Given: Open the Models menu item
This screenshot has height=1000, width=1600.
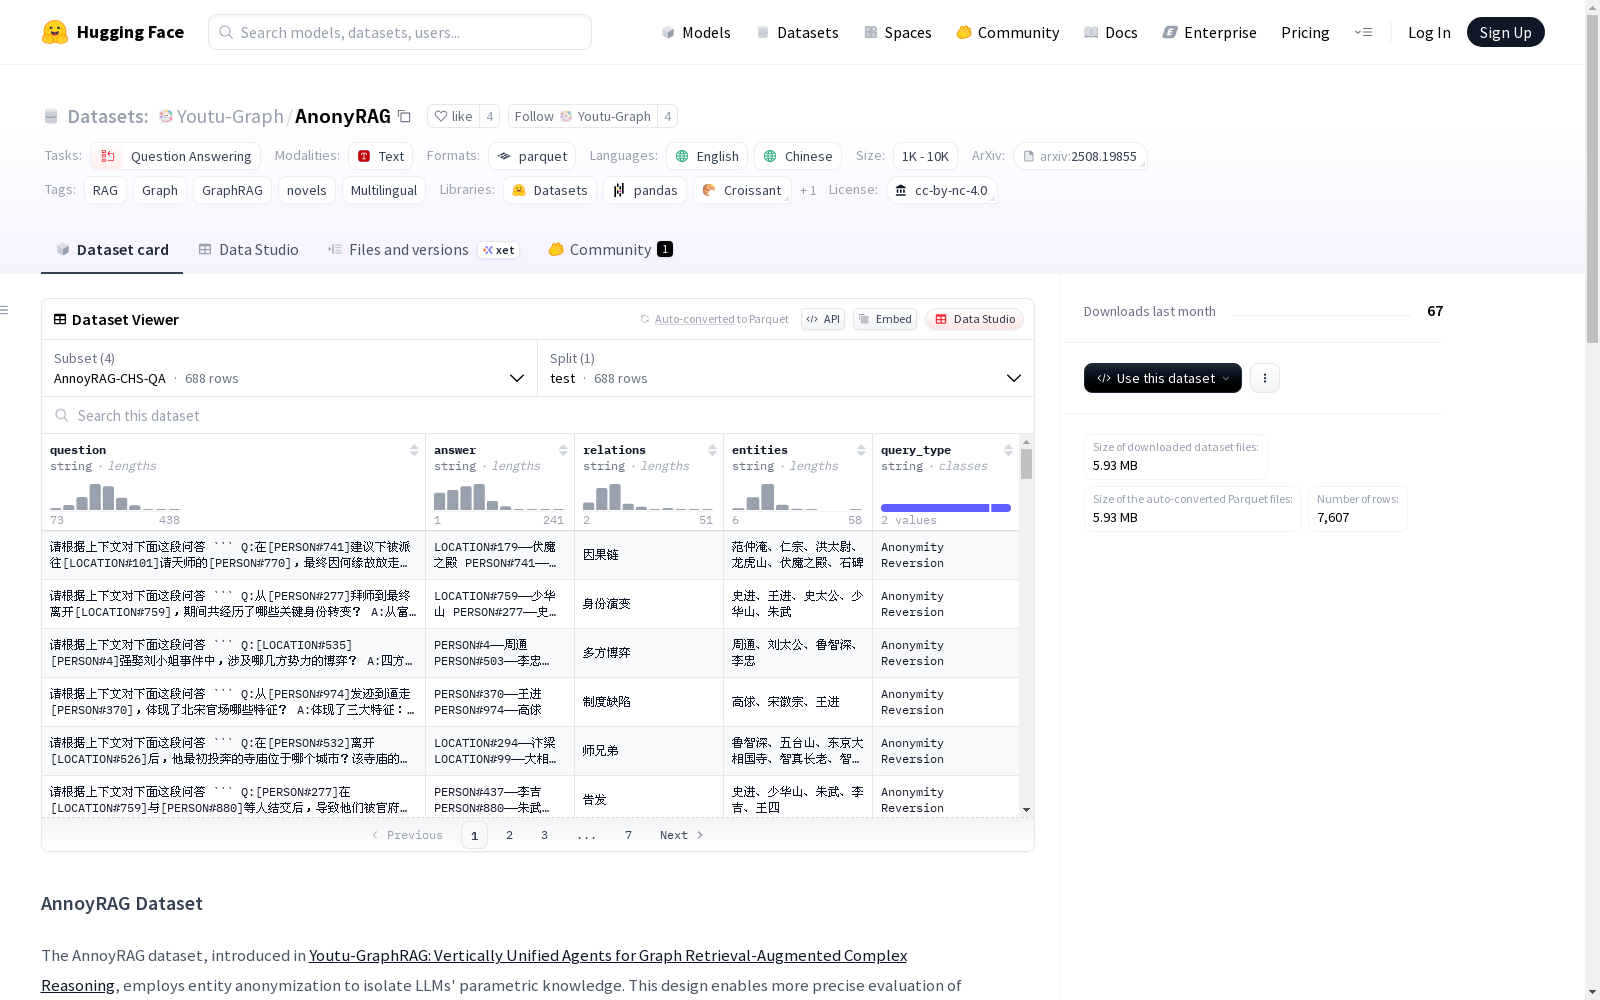Looking at the screenshot, I should click(x=696, y=32).
